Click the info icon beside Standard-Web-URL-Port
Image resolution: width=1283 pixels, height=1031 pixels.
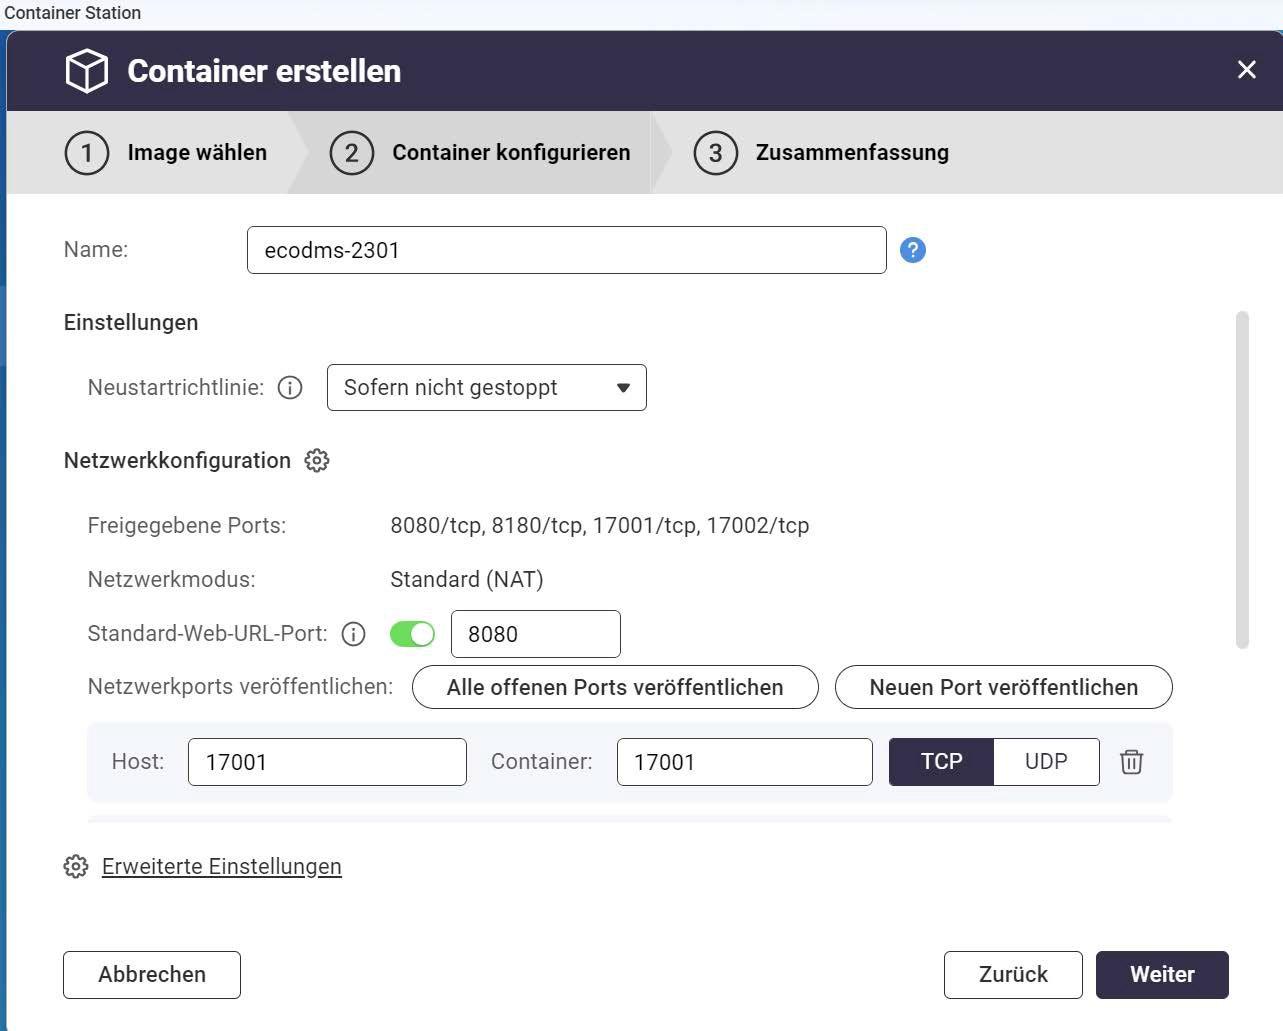pyautogui.click(x=353, y=634)
